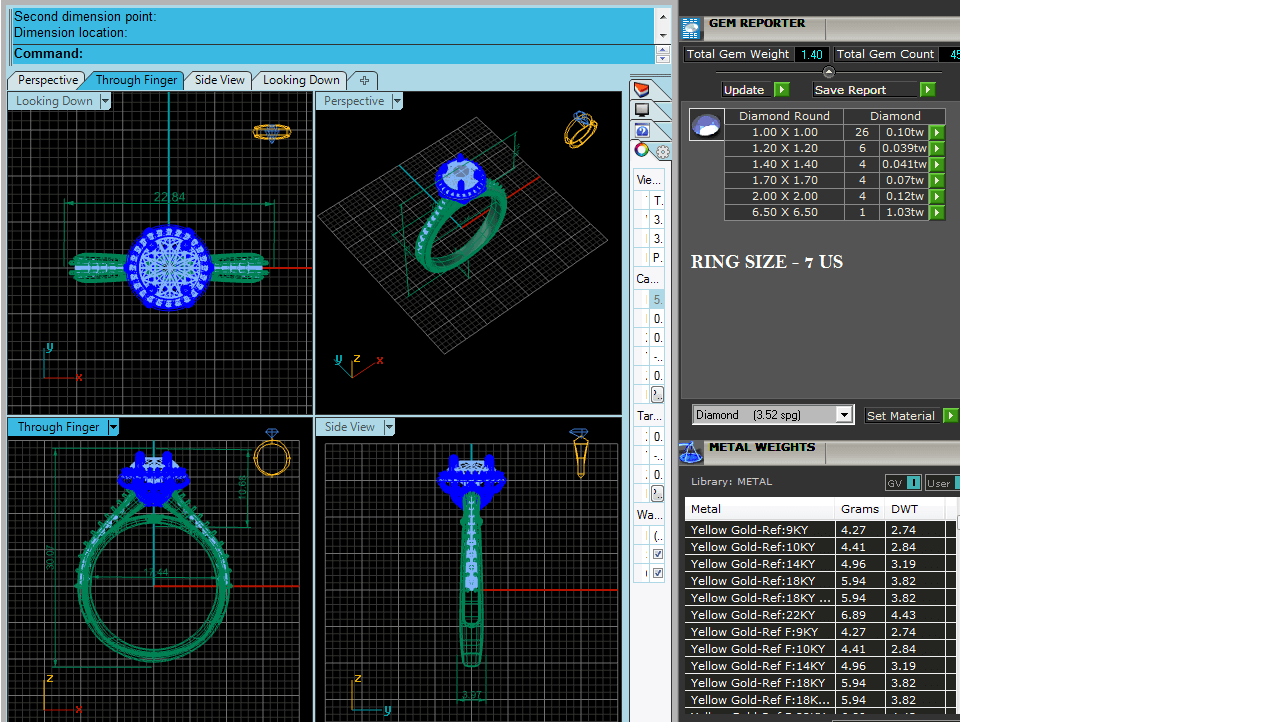Click the gear settings icon in side panel

662,153
